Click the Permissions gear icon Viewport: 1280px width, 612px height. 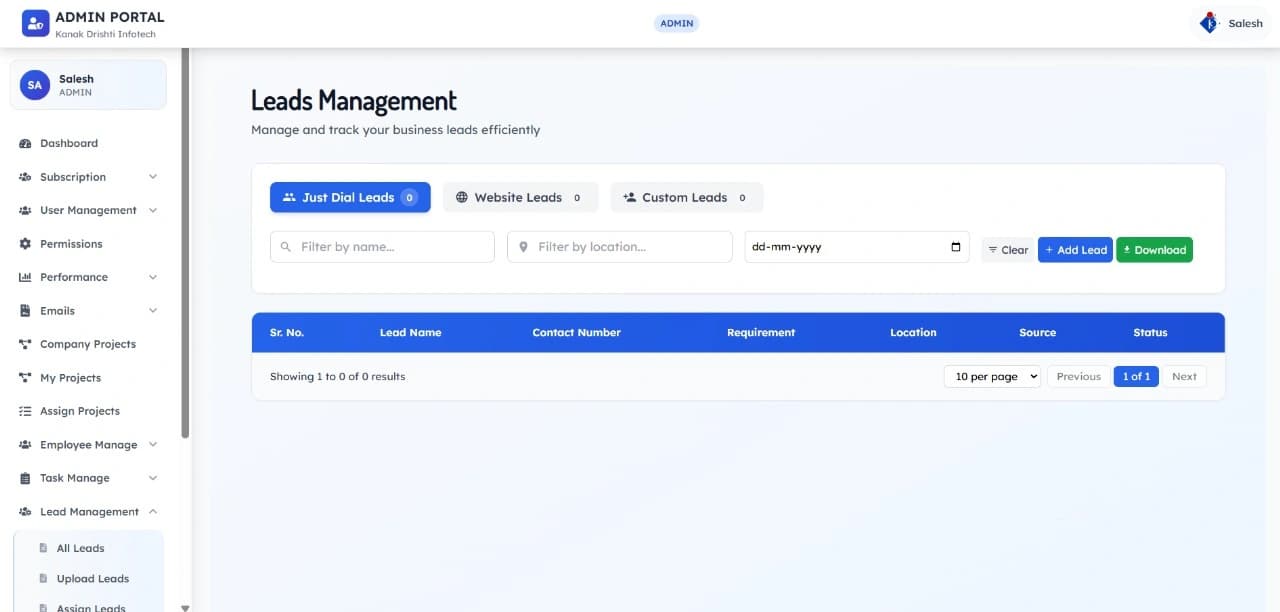click(25, 244)
